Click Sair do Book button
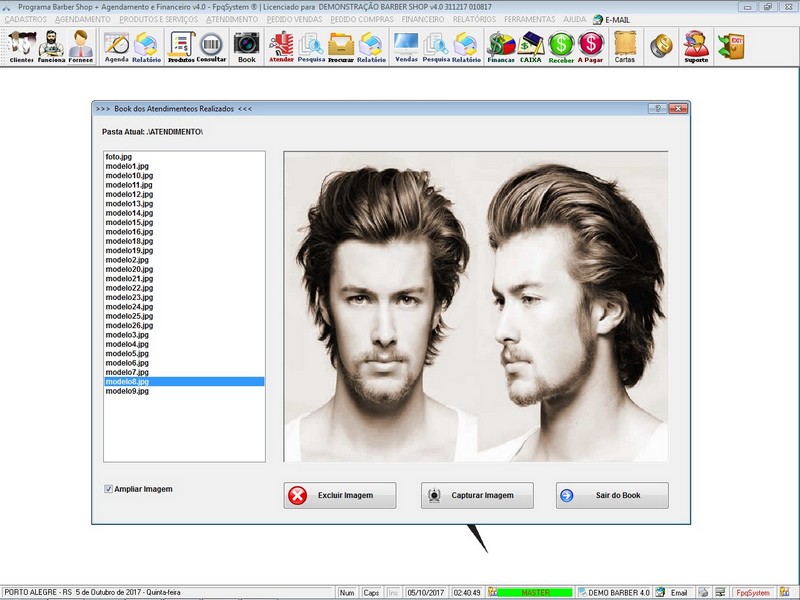The height and width of the screenshot is (600, 800). (612, 495)
